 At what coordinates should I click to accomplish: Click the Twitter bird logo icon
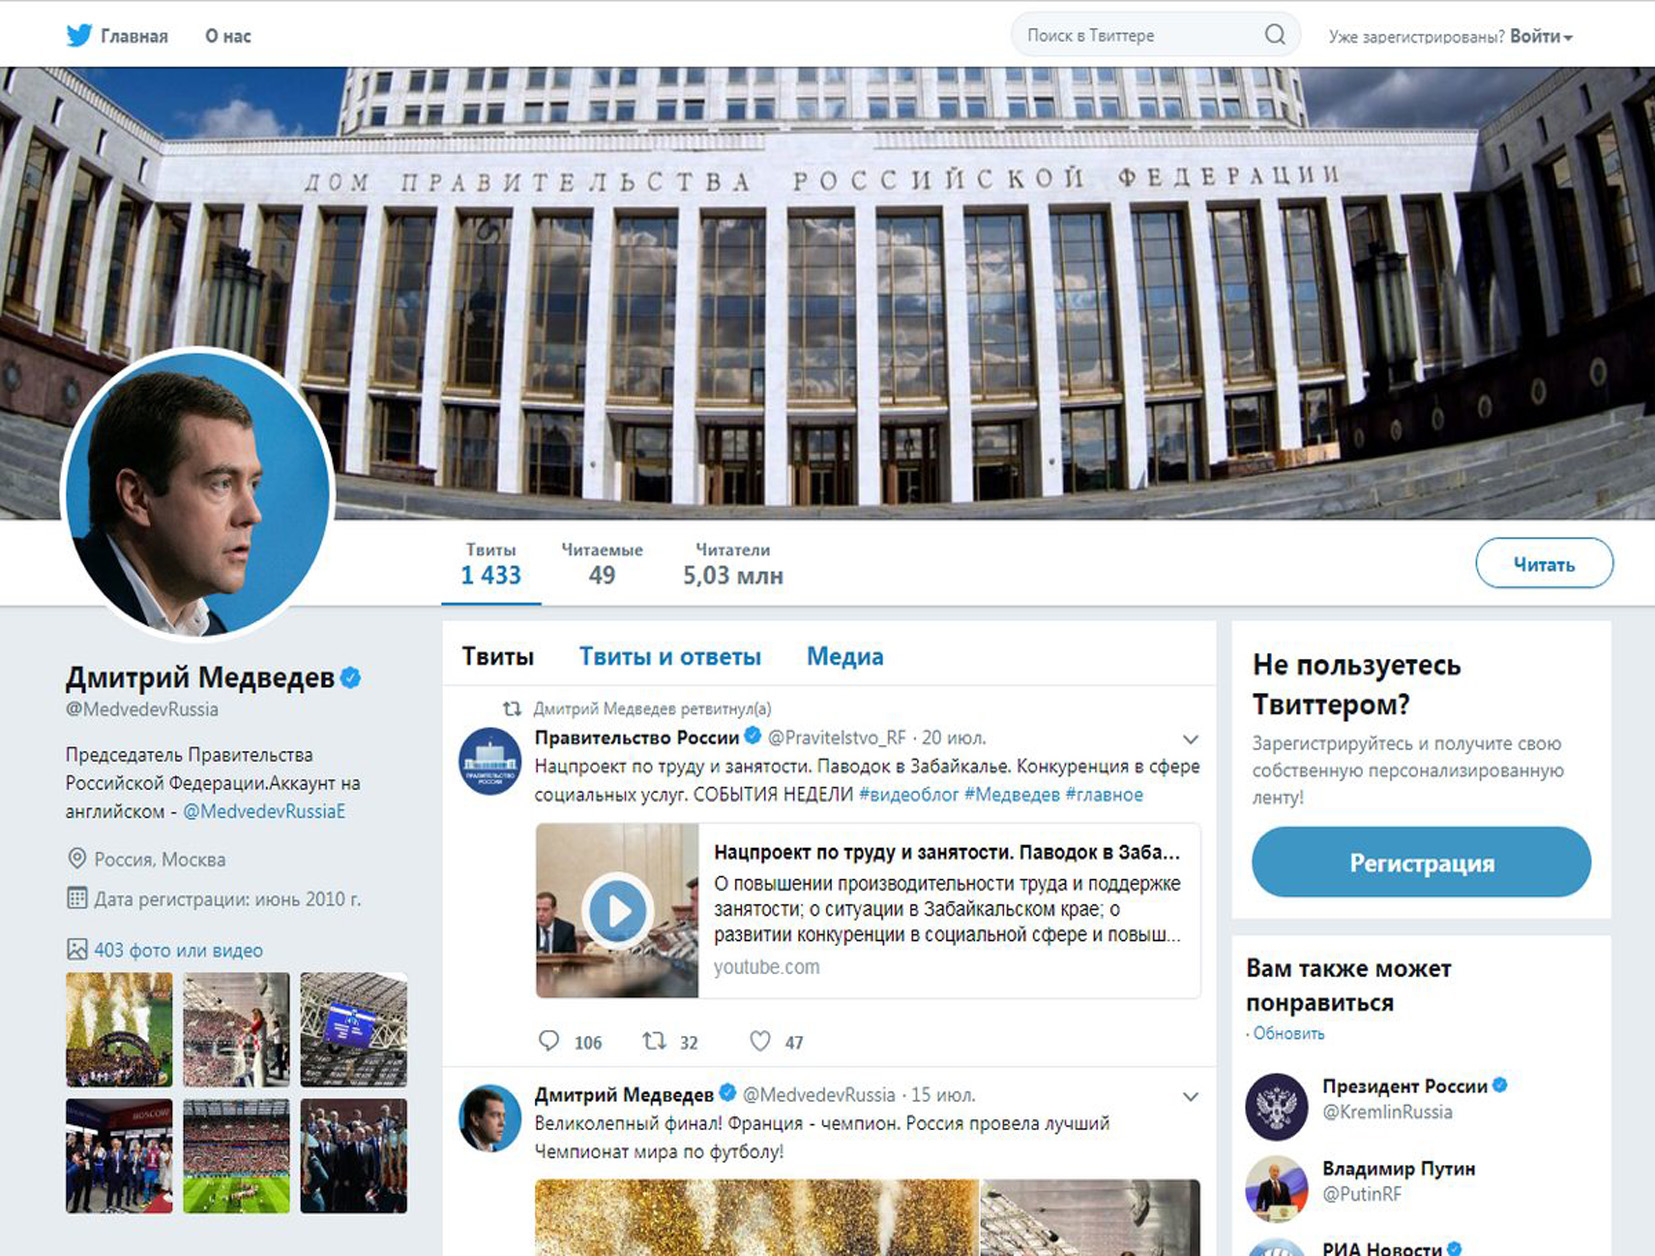click(79, 36)
